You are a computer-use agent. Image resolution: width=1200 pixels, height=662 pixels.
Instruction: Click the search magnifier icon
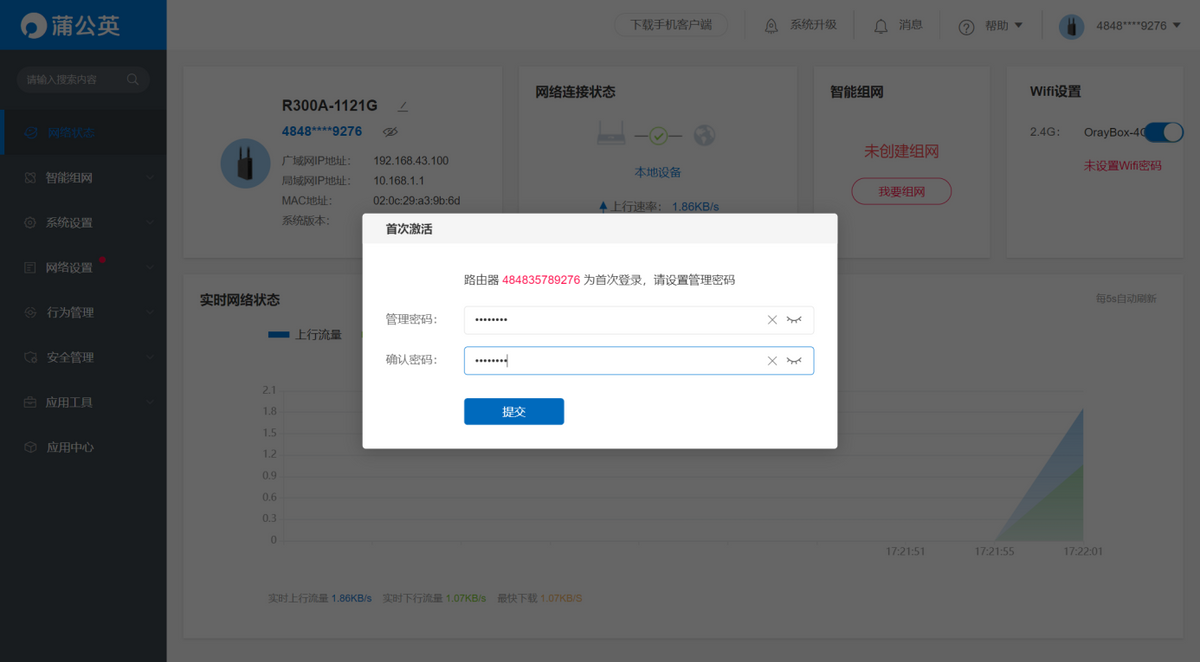[x=133, y=79]
